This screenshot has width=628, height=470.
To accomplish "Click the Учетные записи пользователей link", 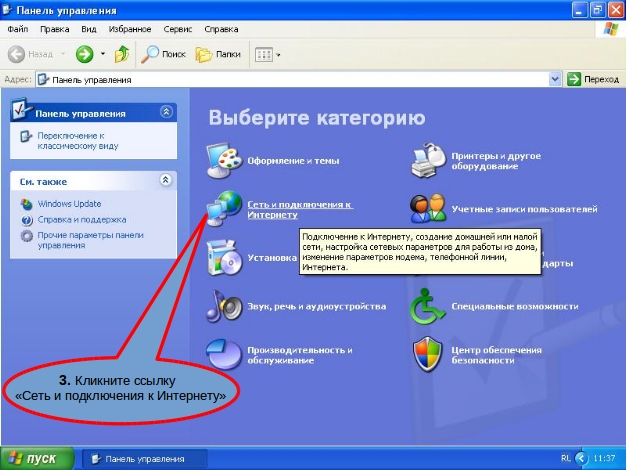I will pyautogui.click(x=524, y=209).
